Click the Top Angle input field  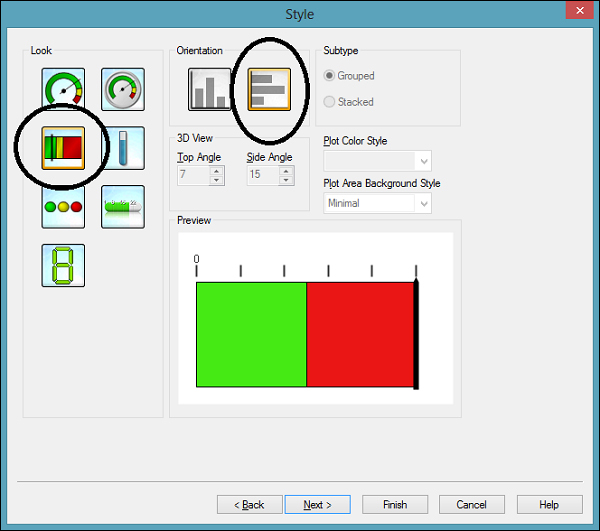coord(194,175)
